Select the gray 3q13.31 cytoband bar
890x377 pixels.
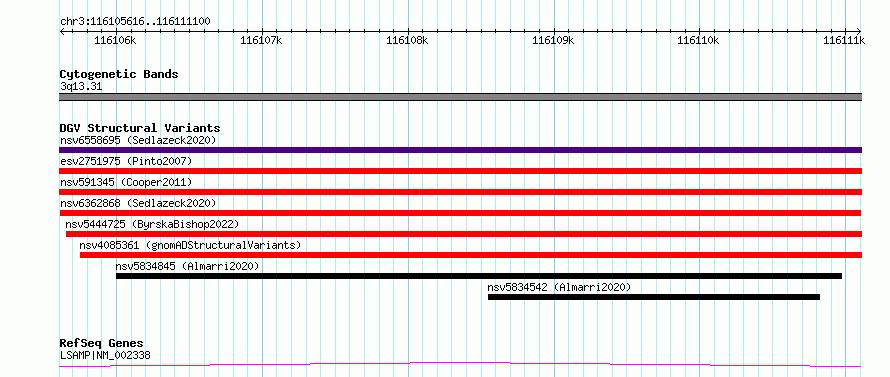pos(460,97)
